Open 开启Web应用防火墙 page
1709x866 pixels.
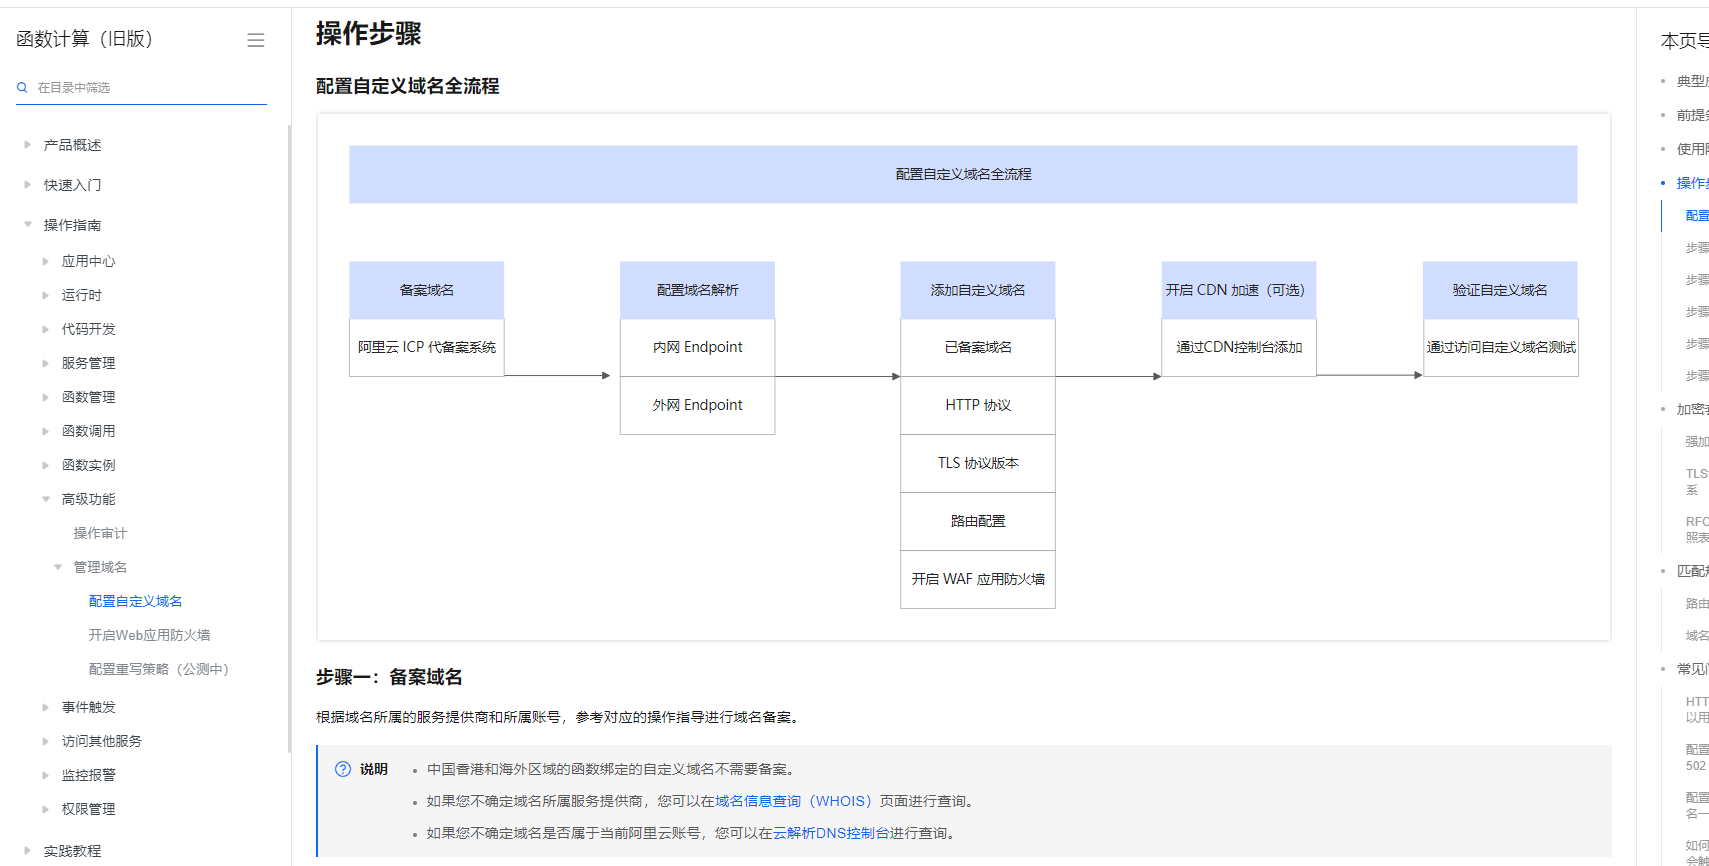click(x=149, y=635)
